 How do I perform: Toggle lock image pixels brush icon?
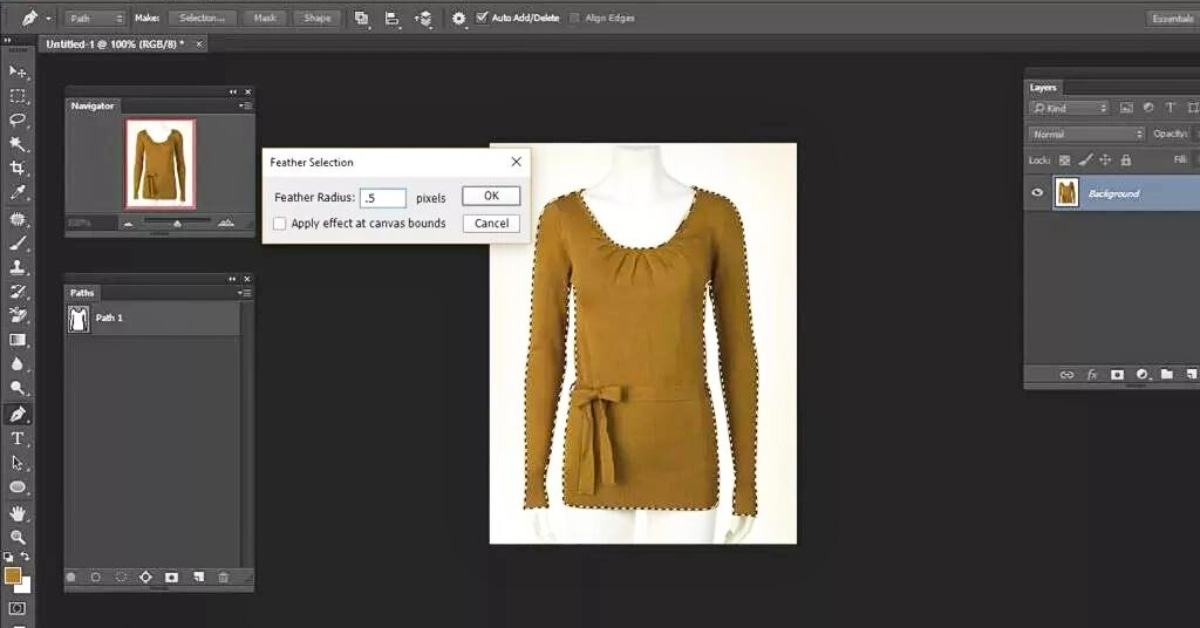pos(1085,160)
